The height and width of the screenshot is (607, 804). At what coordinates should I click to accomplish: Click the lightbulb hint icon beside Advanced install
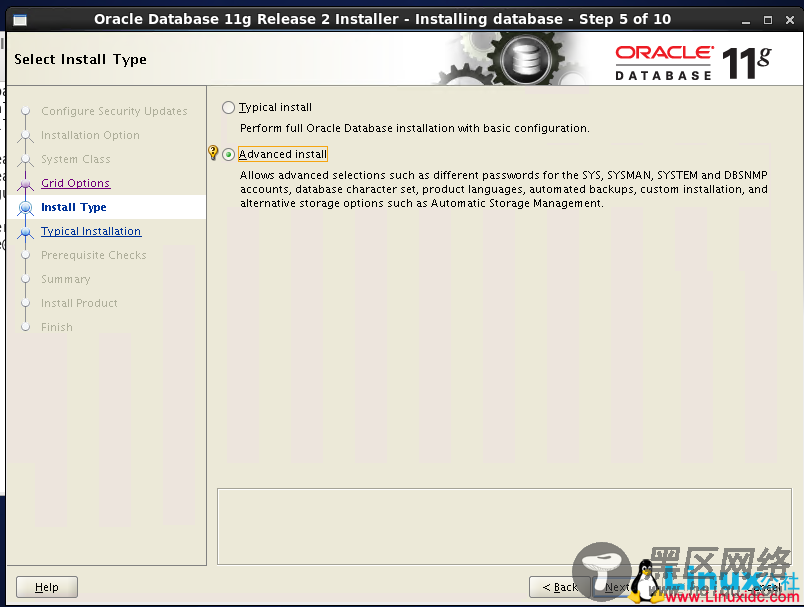[213, 152]
